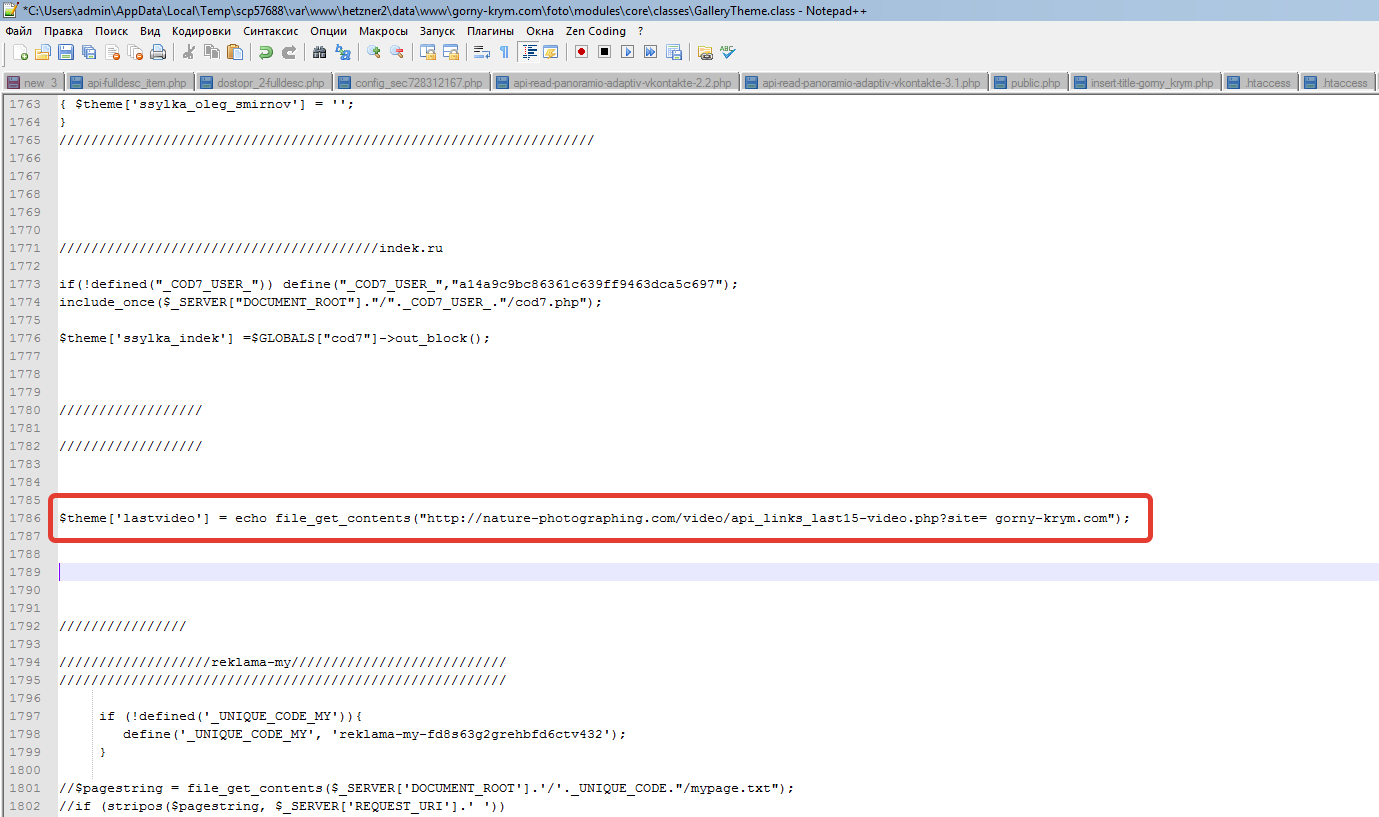Open the Синтаксис menu

click(270, 31)
